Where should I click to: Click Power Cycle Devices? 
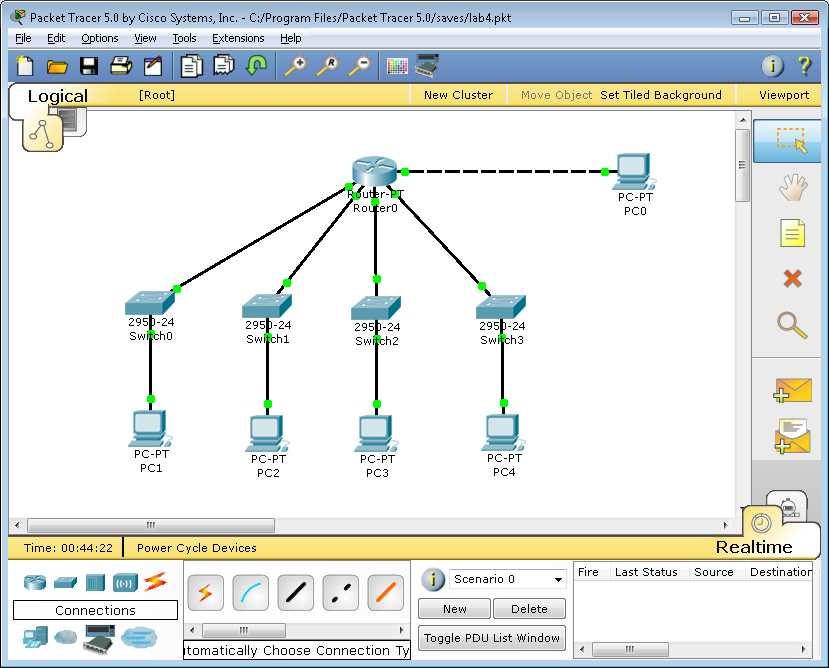click(197, 548)
